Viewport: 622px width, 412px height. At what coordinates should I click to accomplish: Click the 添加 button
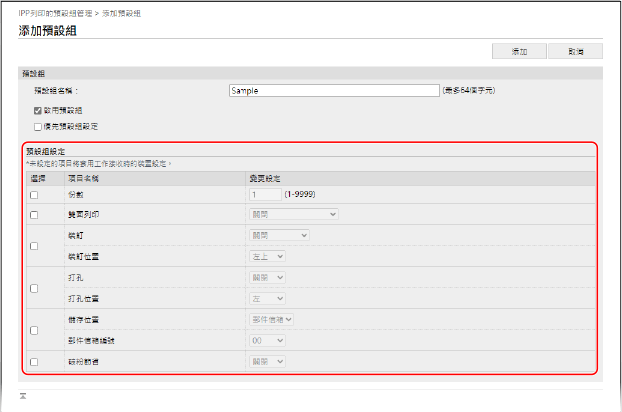pos(519,50)
